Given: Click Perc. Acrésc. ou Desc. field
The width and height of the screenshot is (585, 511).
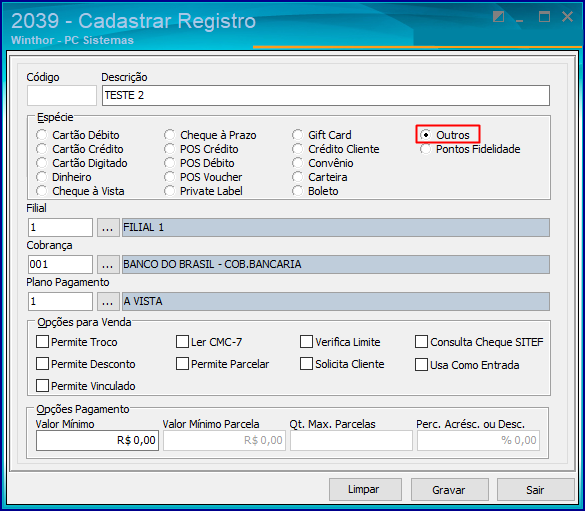Looking at the screenshot, I should click(478, 441).
